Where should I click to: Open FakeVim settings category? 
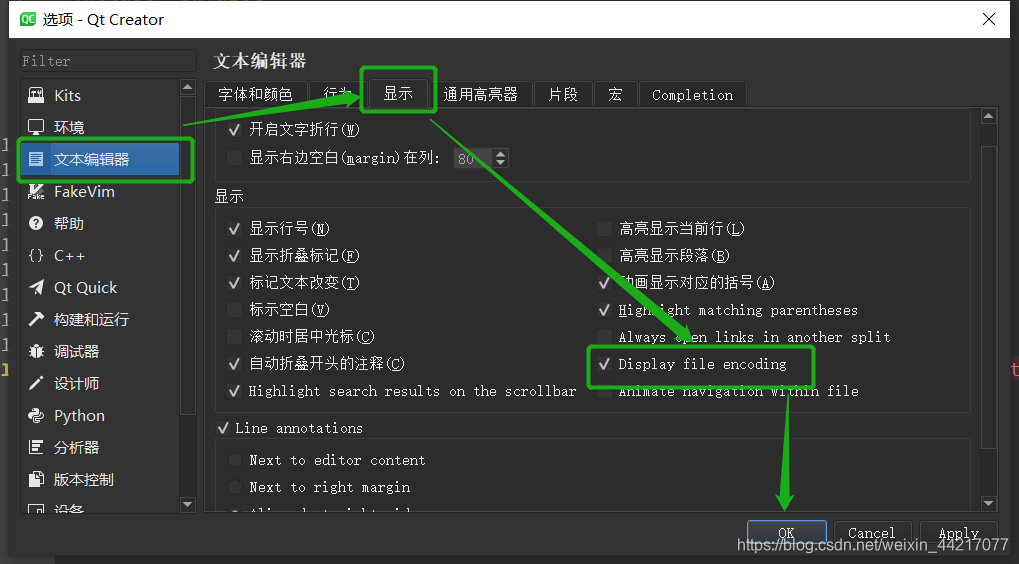point(99,192)
